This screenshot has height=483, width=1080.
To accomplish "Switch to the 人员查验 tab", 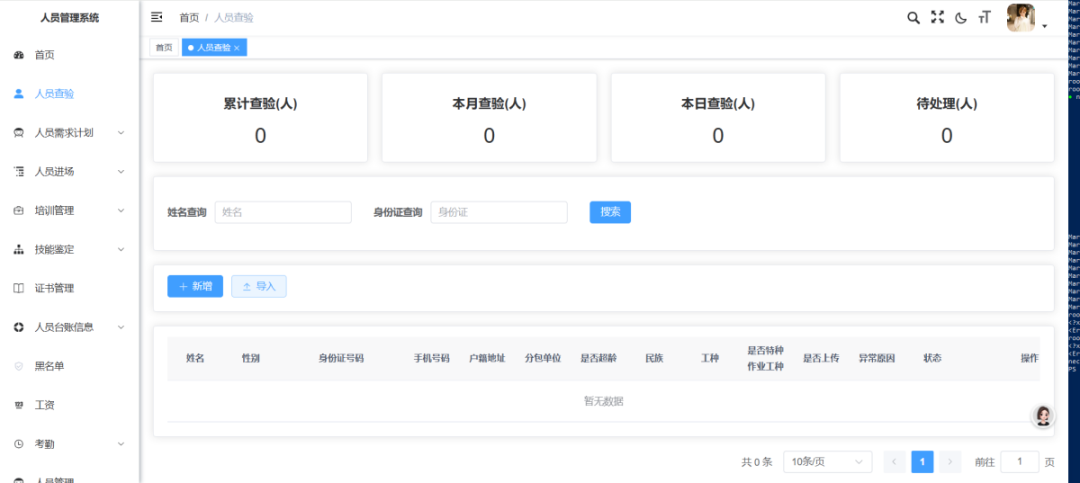I will coord(214,48).
